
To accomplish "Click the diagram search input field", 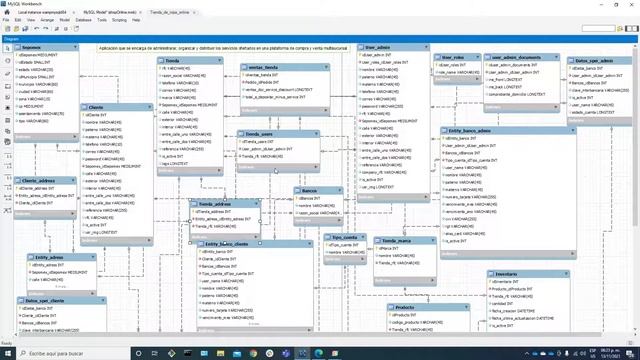I will tap(598, 28).
